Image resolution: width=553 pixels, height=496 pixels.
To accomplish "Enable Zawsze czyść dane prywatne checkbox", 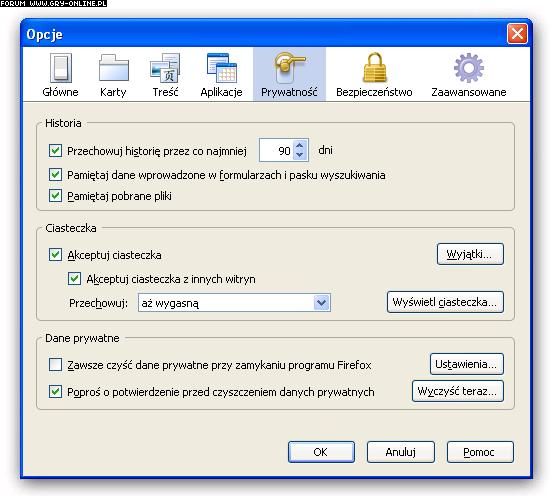I will click(x=55, y=364).
